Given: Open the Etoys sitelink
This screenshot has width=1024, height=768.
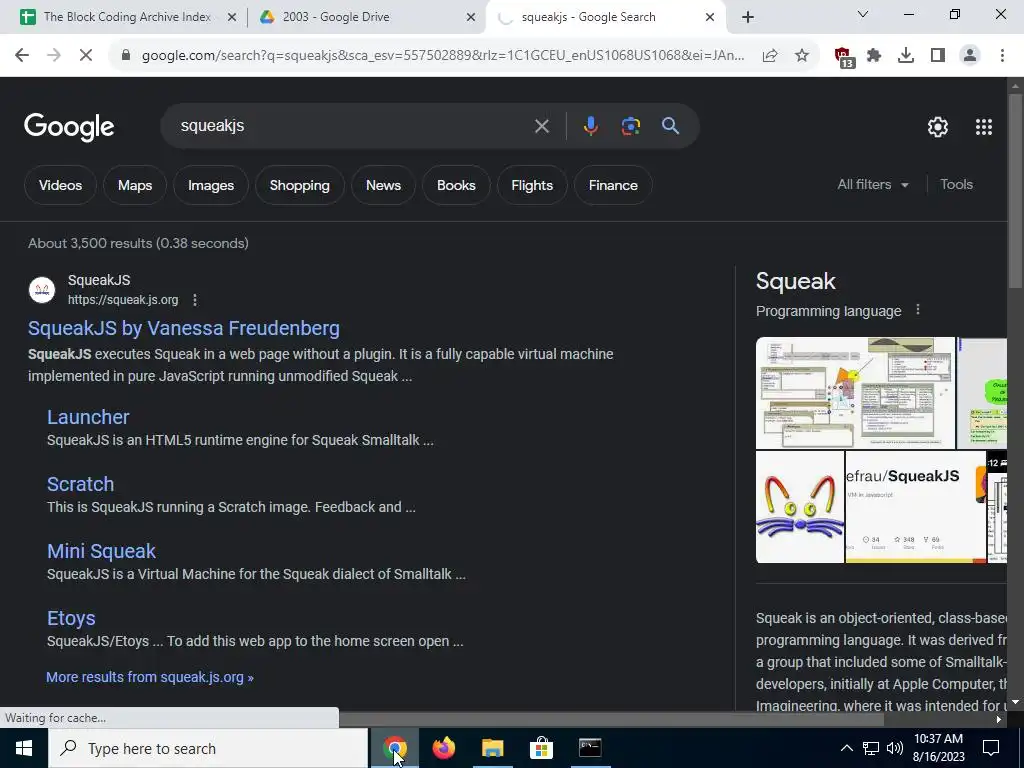Looking at the screenshot, I should click(71, 618).
